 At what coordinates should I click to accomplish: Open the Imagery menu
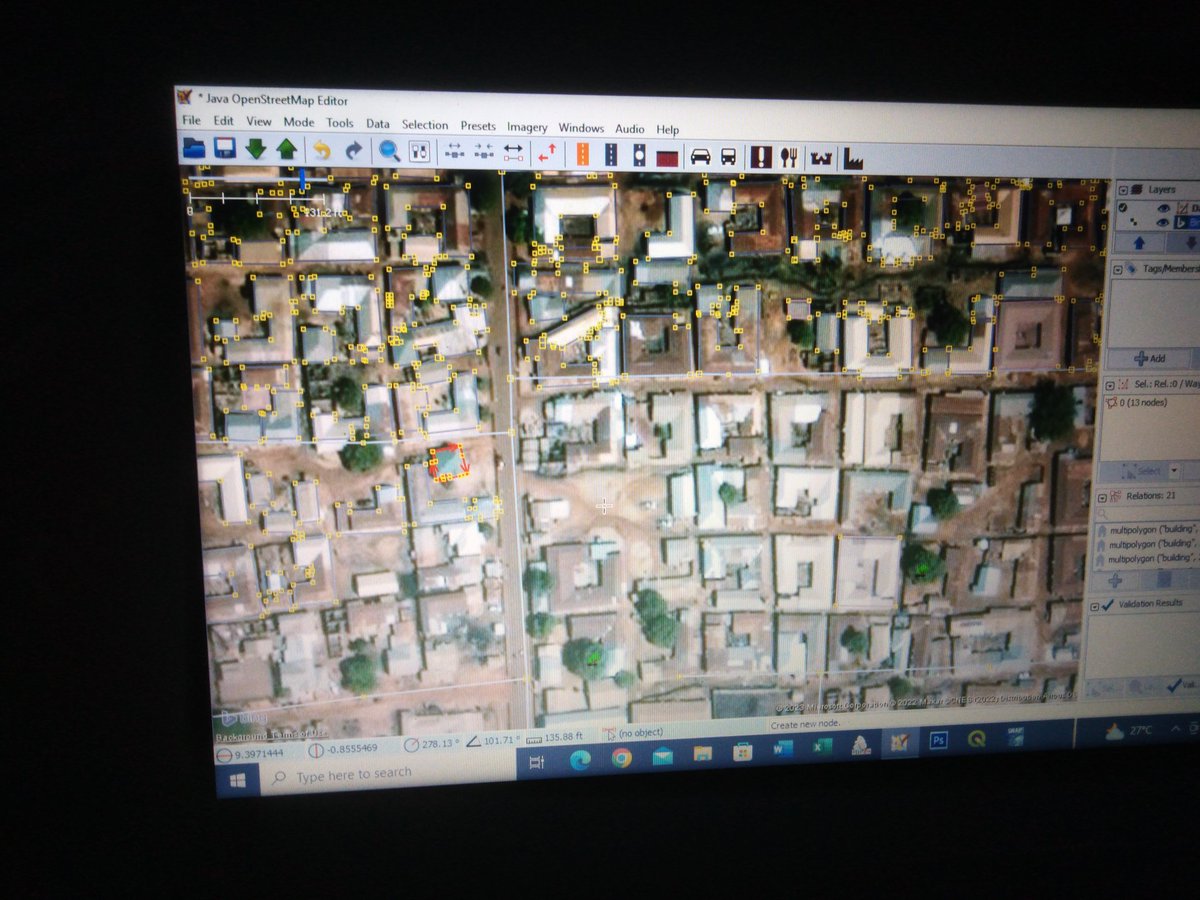[x=527, y=127]
